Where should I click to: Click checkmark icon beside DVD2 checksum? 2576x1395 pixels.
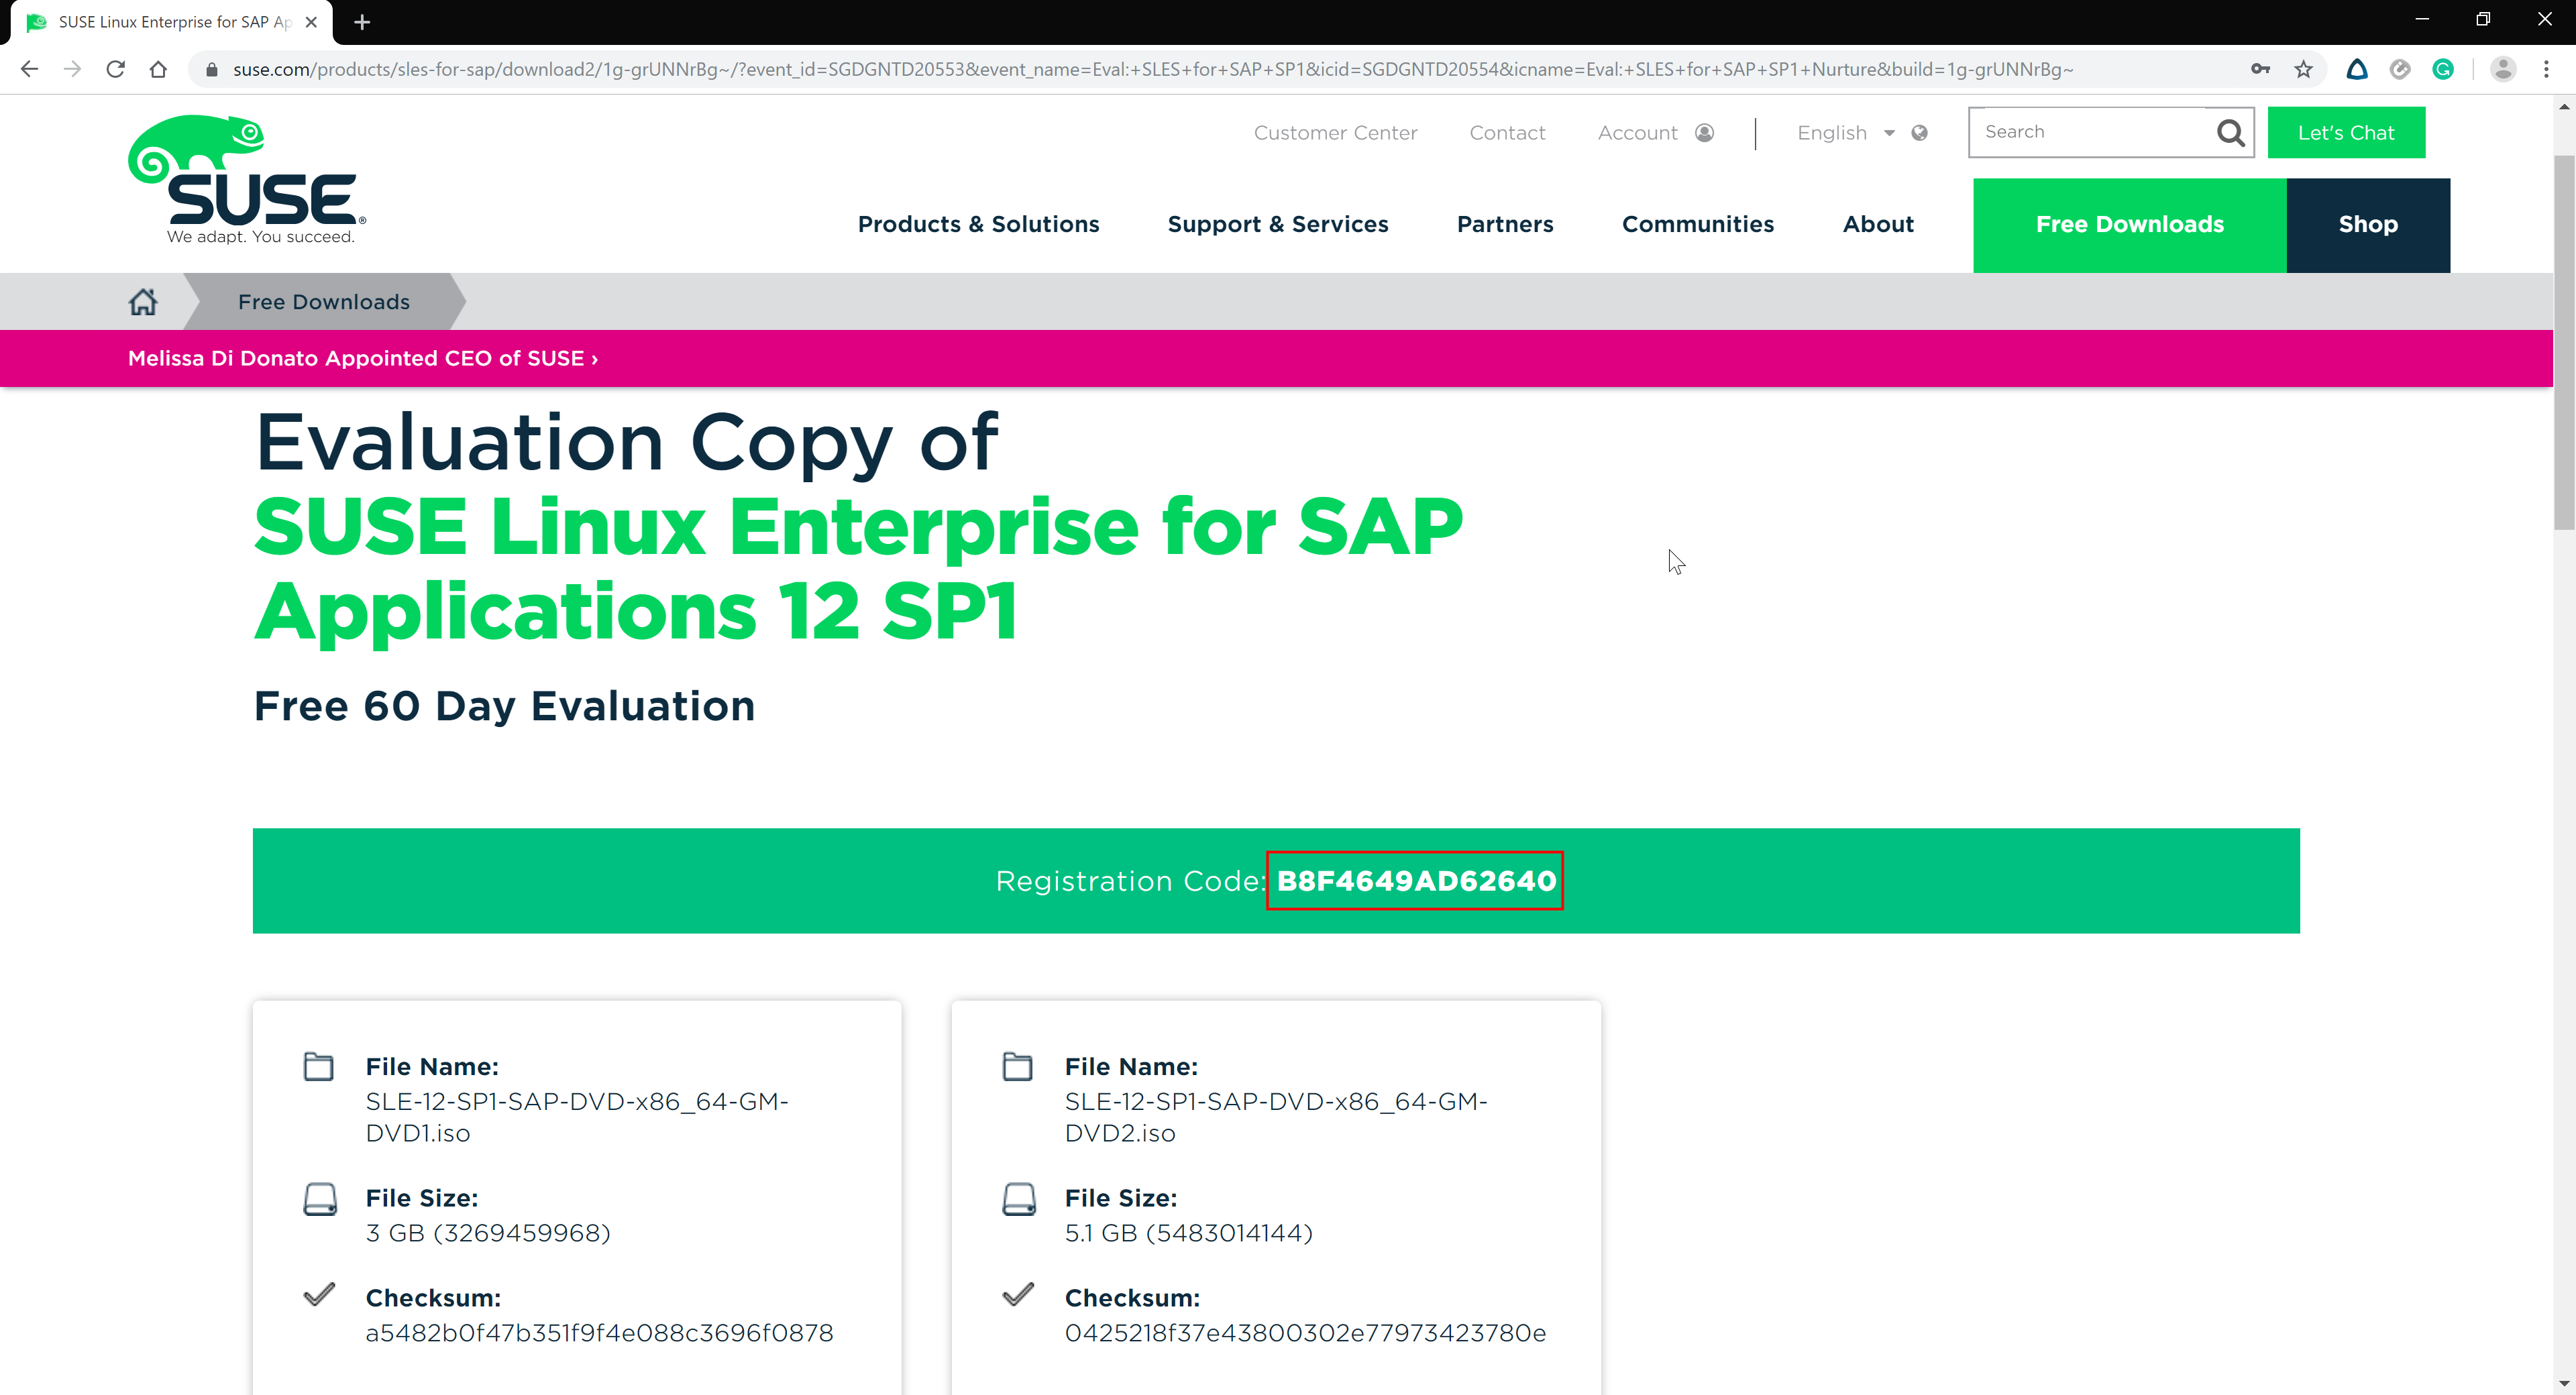1018,1294
